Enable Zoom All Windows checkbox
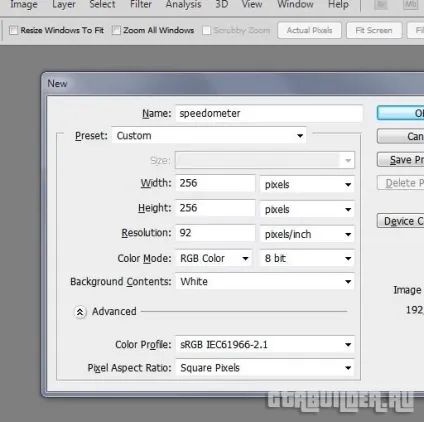424x422 pixels. click(x=116, y=30)
